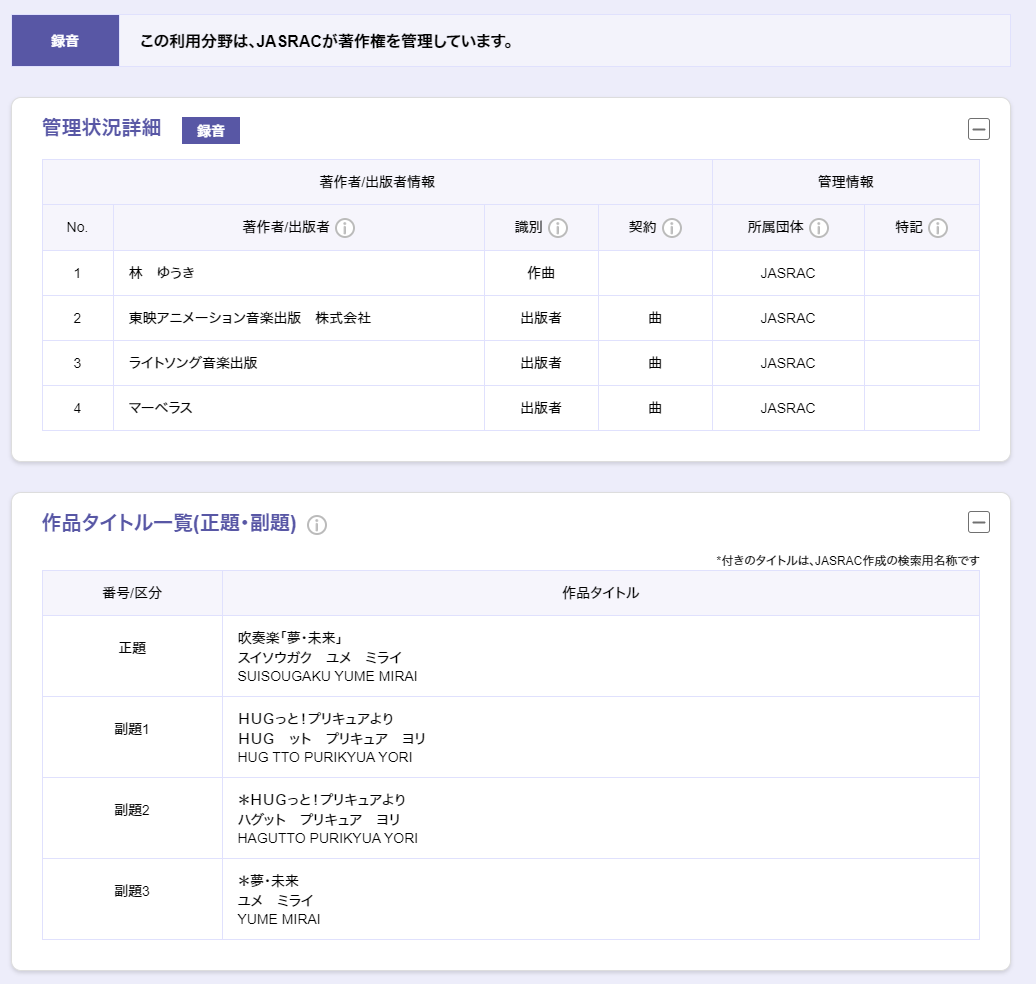Viewport: 1036px width, 984px height.
Task: Open info icon next to 識別 header
Action: [x=558, y=228]
